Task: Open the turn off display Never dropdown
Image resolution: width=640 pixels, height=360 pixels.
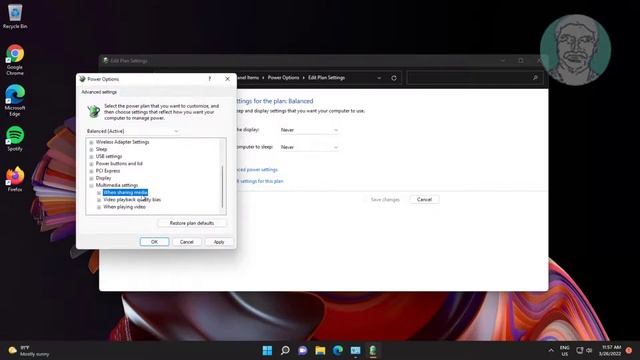Action: 309,130
